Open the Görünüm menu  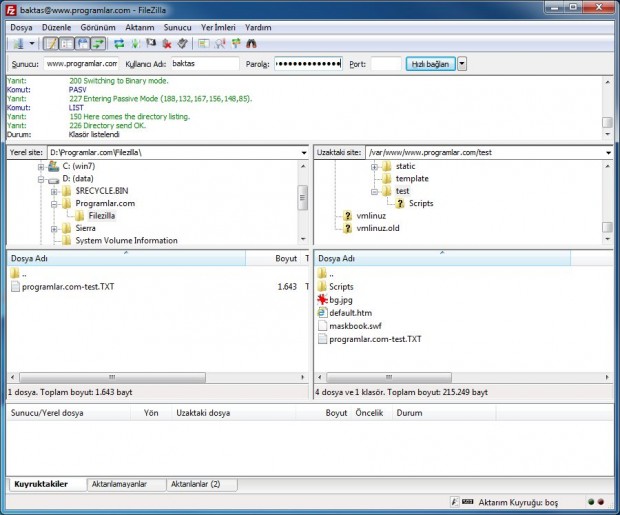pos(98,27)
